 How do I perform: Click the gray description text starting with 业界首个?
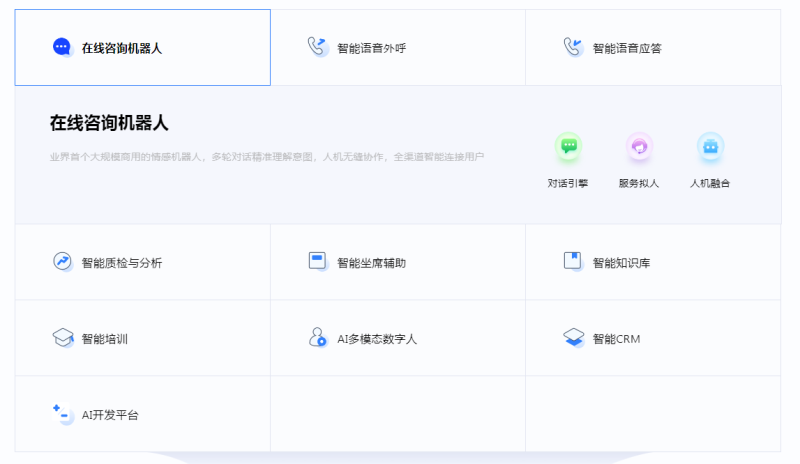coord(267,157)
